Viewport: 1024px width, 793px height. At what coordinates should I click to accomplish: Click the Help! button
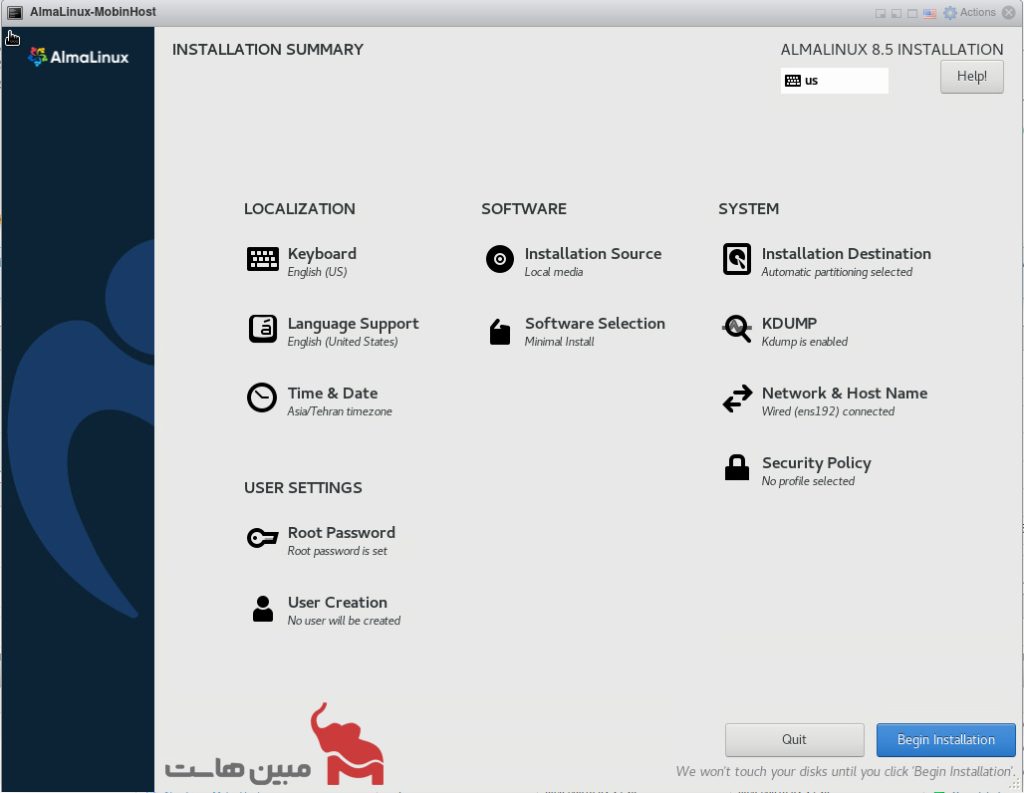(972, 76)
